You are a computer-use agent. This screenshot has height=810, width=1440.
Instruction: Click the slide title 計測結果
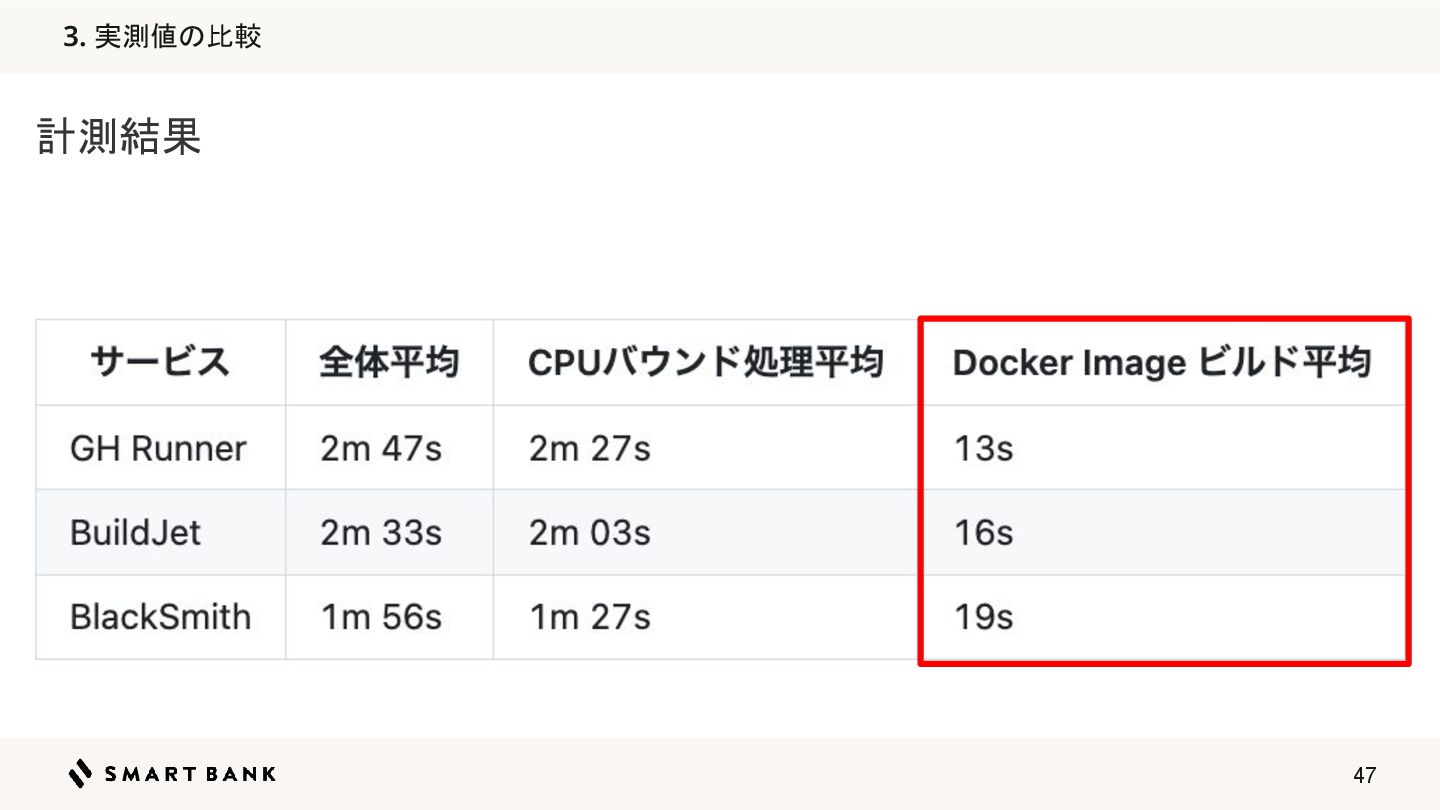tap(119, 137)
